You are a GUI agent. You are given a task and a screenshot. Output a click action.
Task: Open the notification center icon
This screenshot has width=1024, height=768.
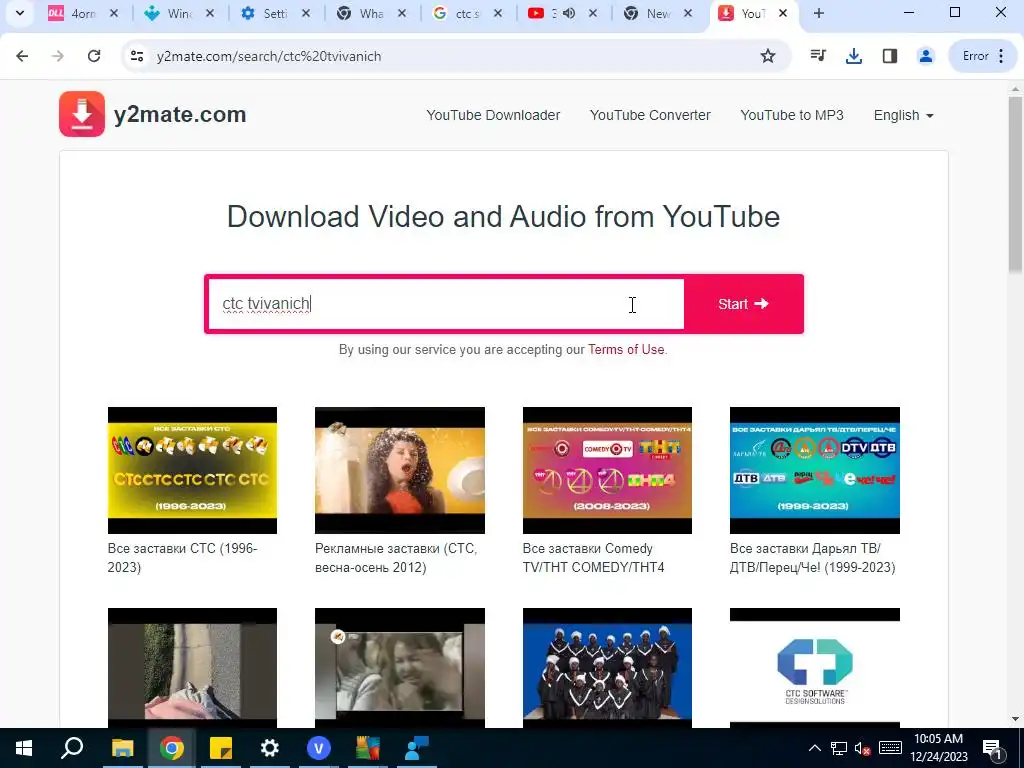(x=993, y=748)
